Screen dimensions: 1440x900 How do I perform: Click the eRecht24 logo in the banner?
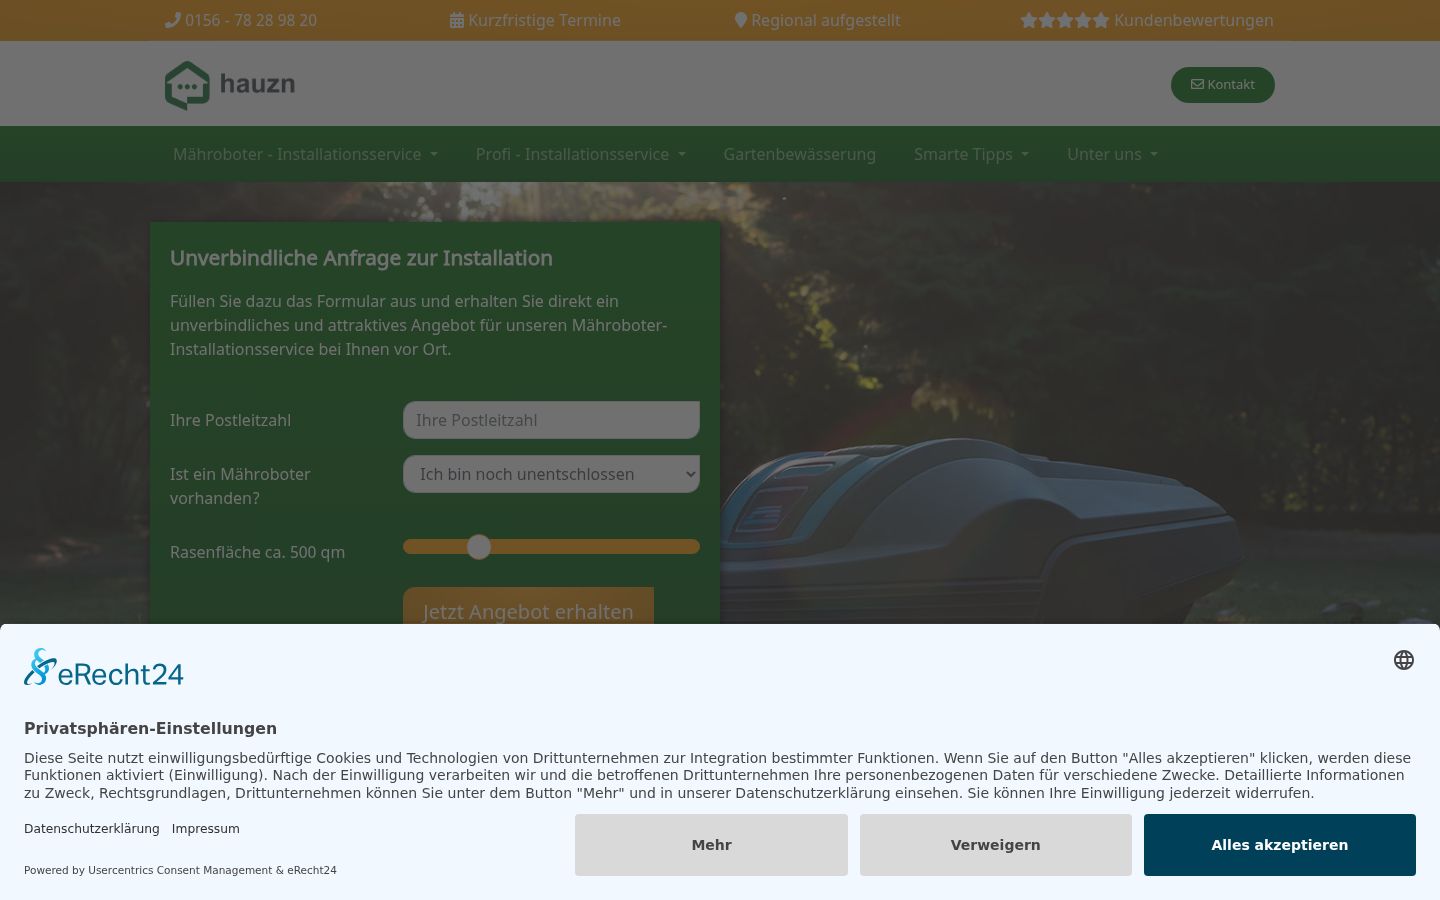pyautogui.click(x=104, y=668)
